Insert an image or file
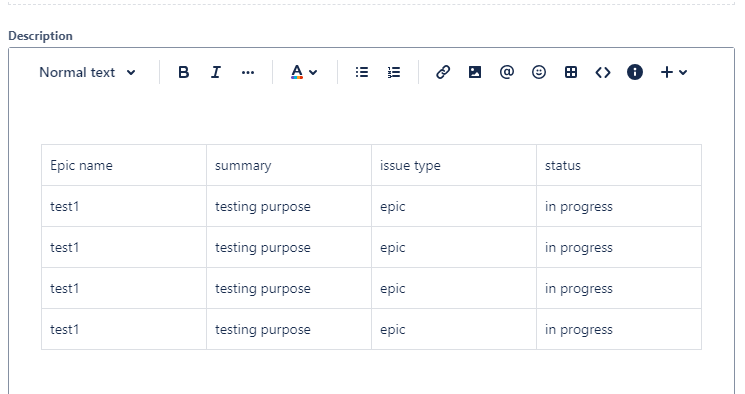Viewport: 745px width, 394px height. (475, 72)
